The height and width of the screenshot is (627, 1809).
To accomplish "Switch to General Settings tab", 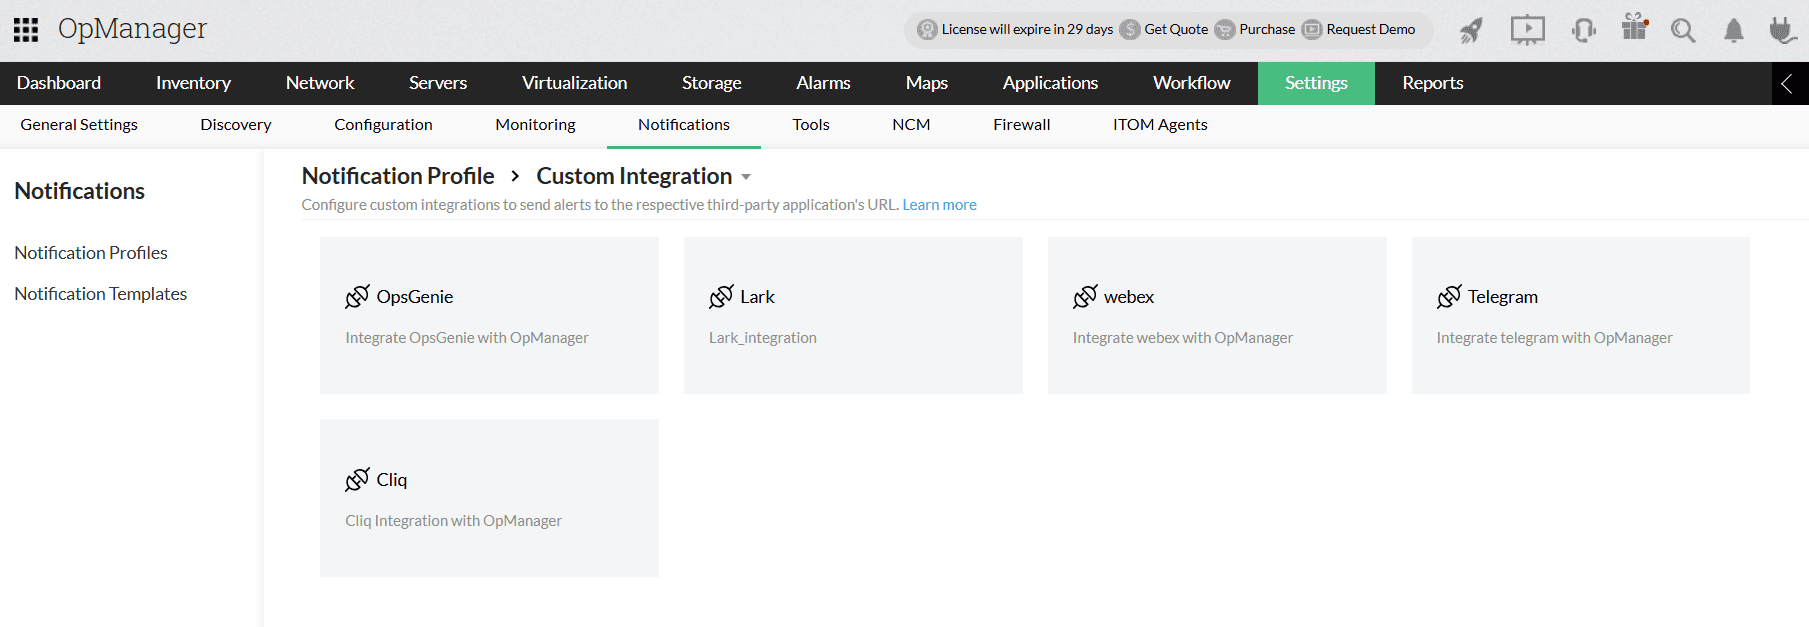I will (79, 125).
